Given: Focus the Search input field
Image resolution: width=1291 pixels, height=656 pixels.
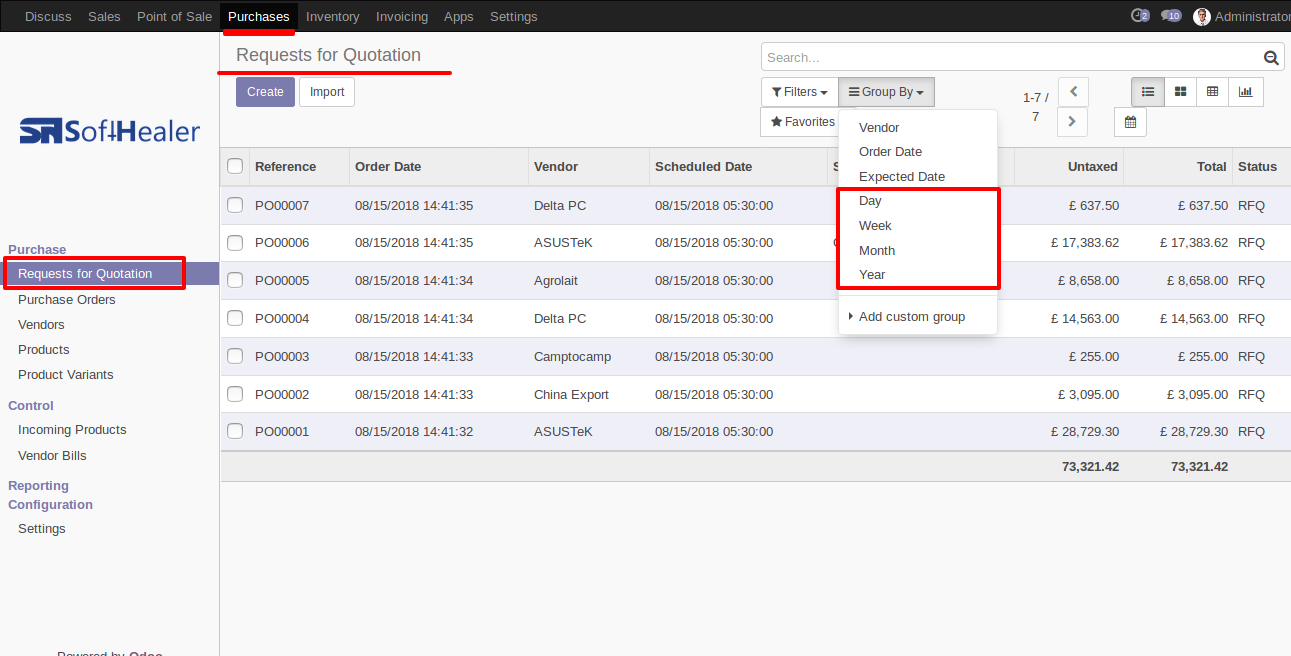Looking at the screenshot, I should 1010,58.
